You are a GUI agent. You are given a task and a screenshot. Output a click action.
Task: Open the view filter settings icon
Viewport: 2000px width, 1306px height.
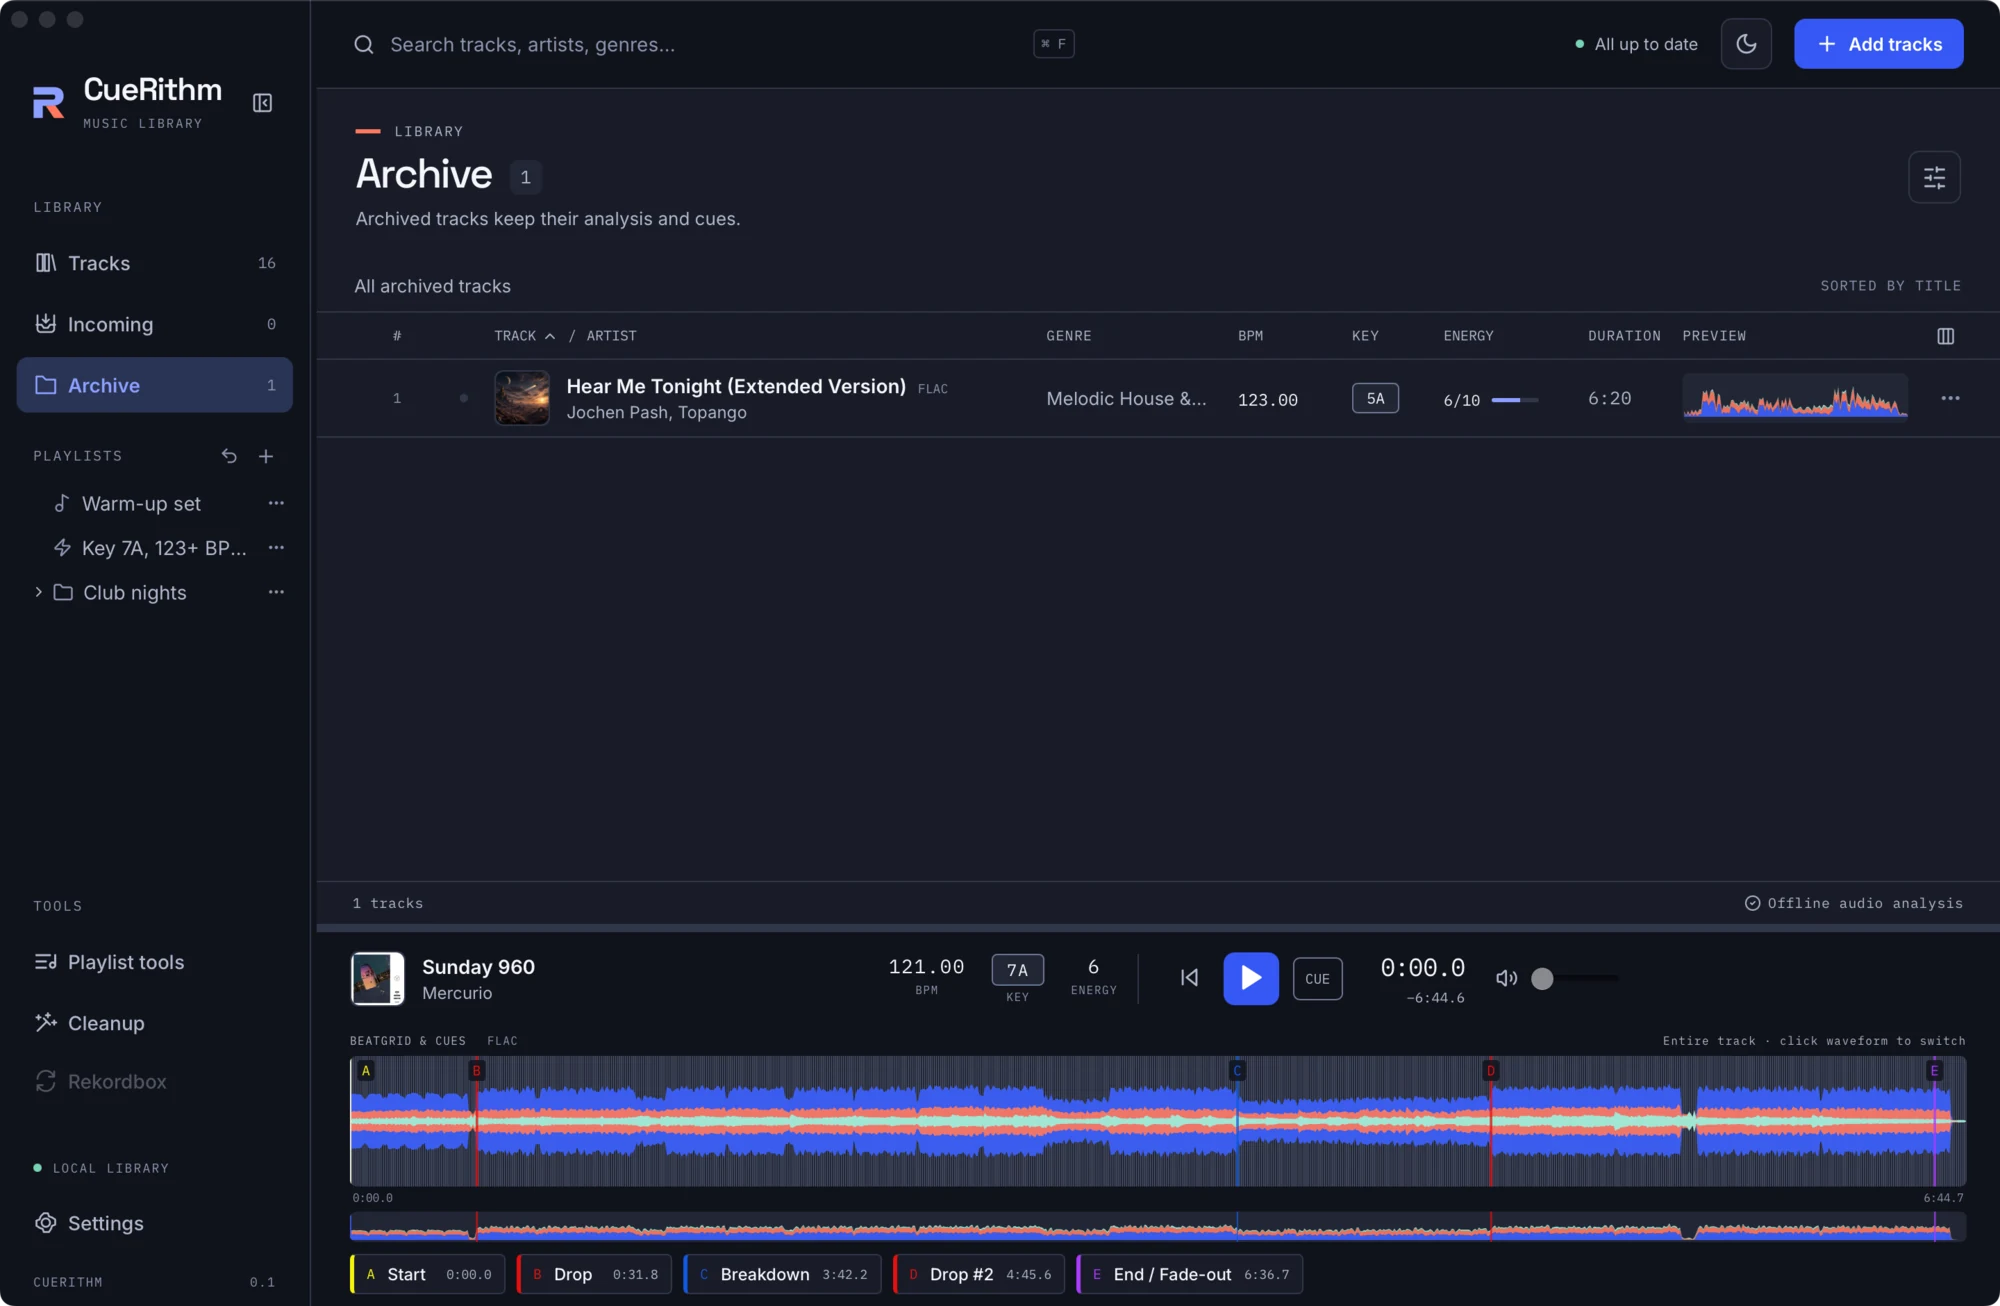1934,178
